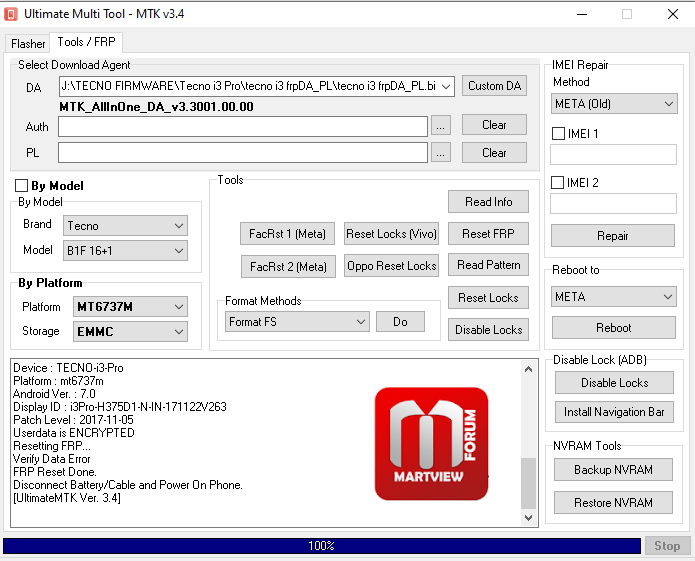This screenshot has height=561, width=695.
Task: Click the Reboot button
Action: (613, 328)
